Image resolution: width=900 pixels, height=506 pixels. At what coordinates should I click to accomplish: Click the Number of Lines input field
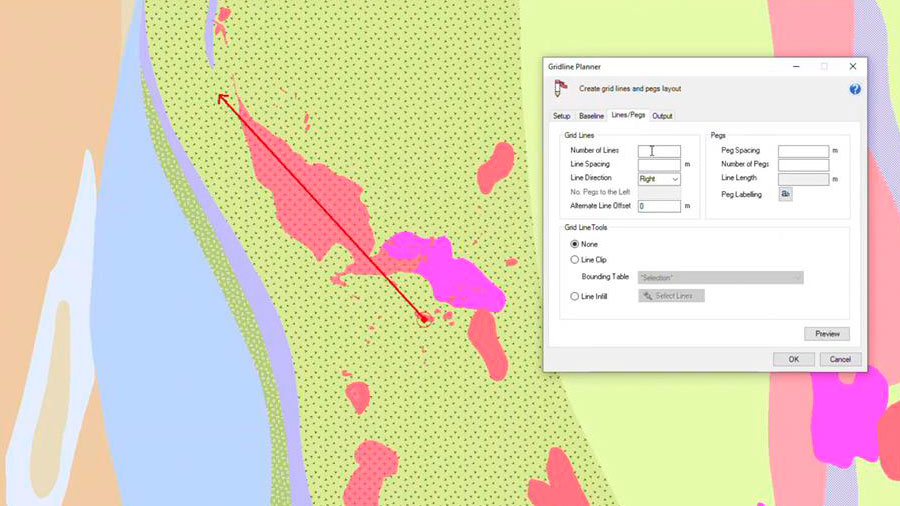659,151
